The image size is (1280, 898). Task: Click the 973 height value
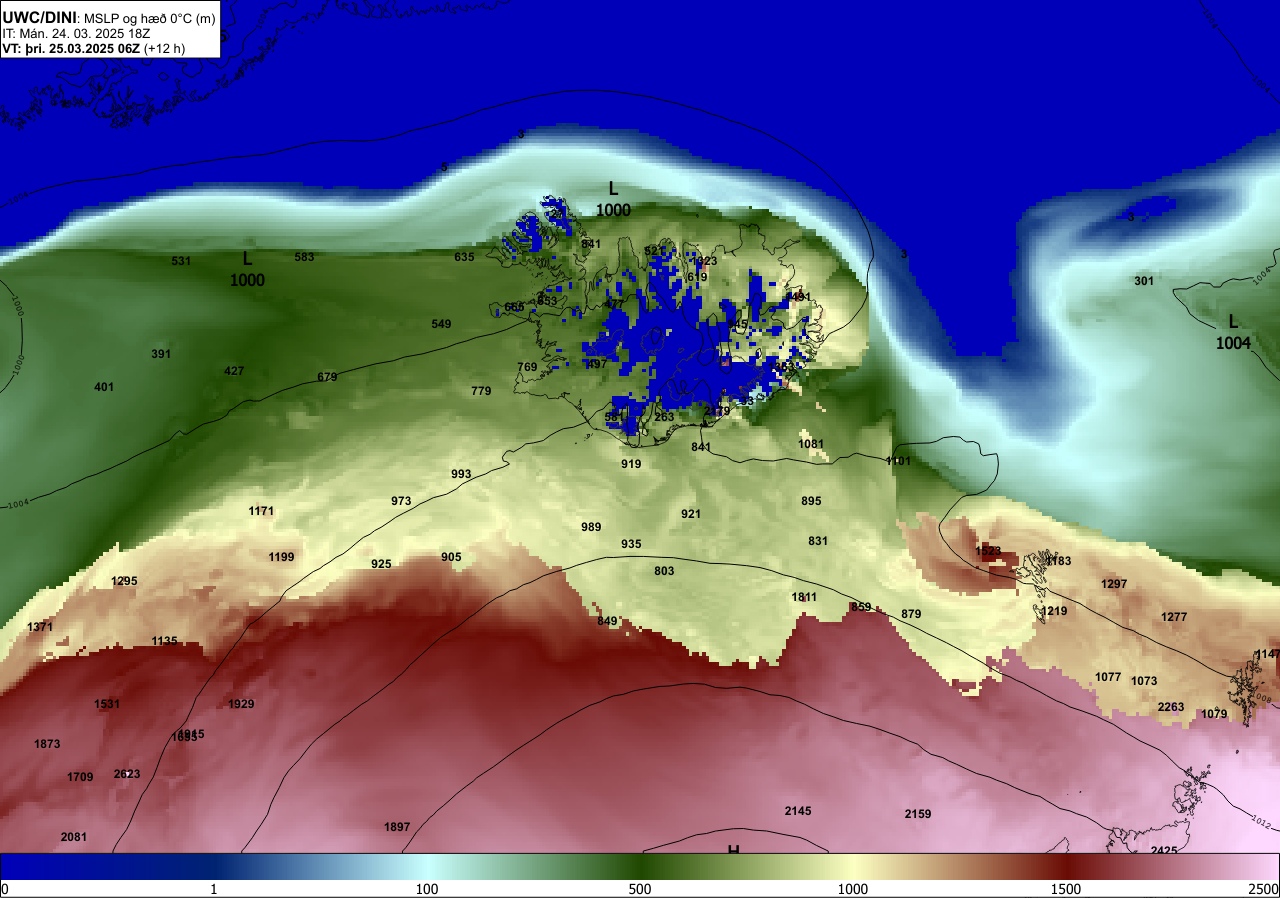pyautogui.click(x=401, y=501)
